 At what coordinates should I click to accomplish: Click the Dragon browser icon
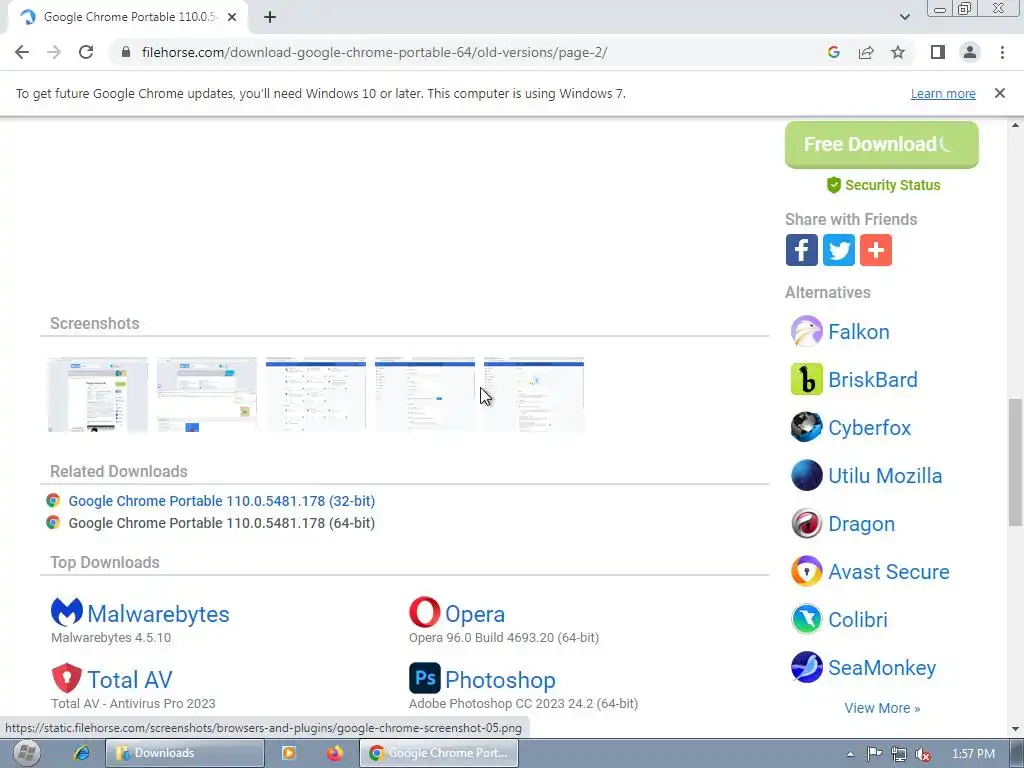tap(807, 523)
